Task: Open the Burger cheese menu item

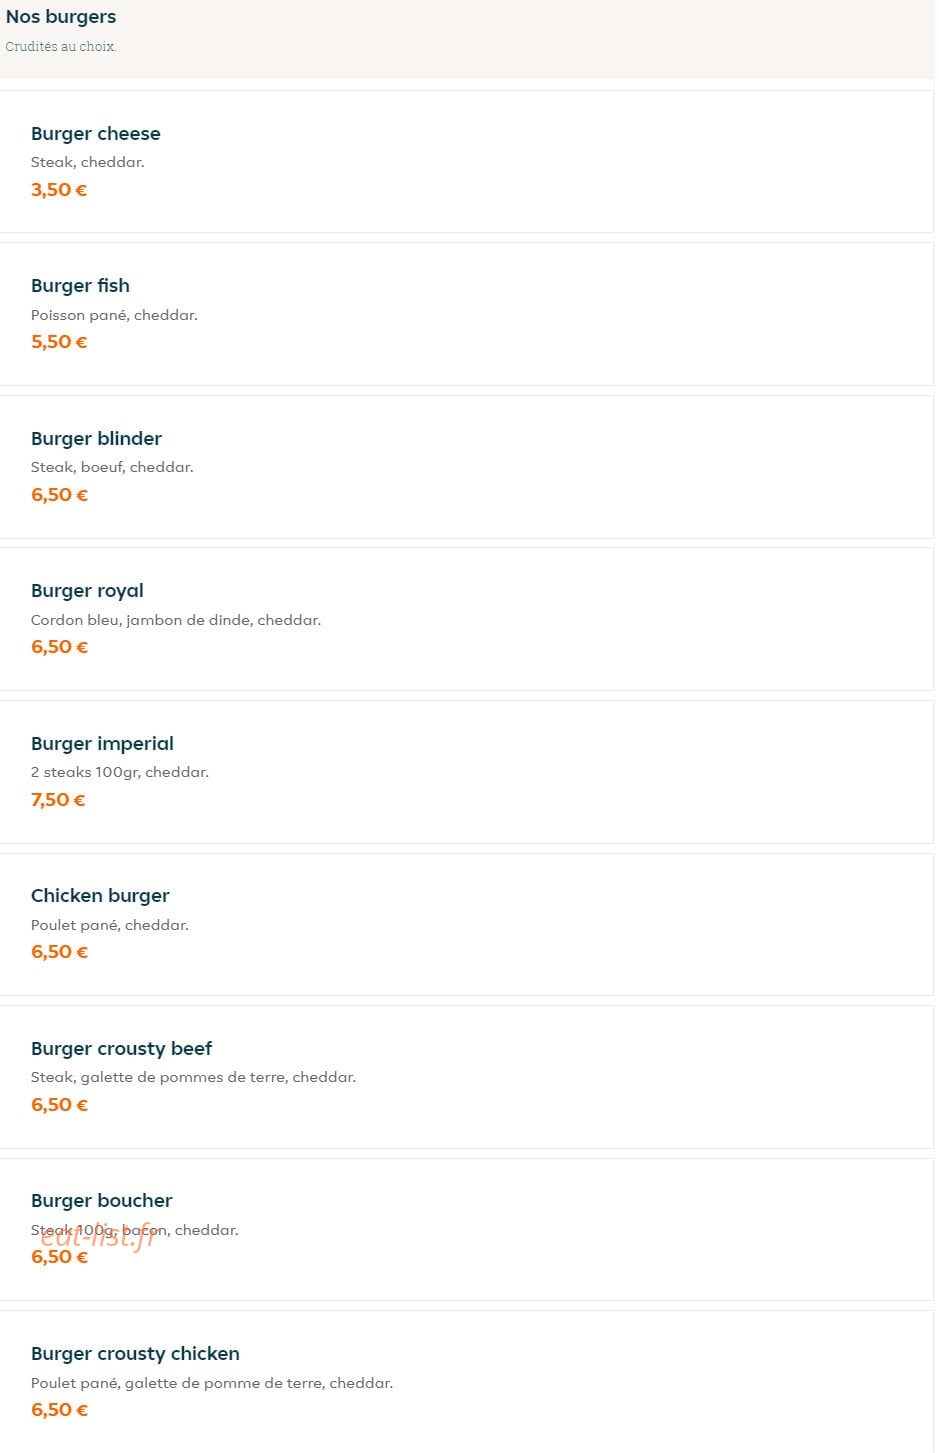Action: [x=466, y=161]
